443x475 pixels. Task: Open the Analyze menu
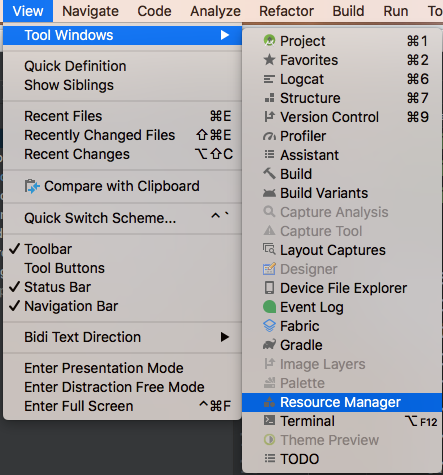pyautogui.click(x=215, y=11)
